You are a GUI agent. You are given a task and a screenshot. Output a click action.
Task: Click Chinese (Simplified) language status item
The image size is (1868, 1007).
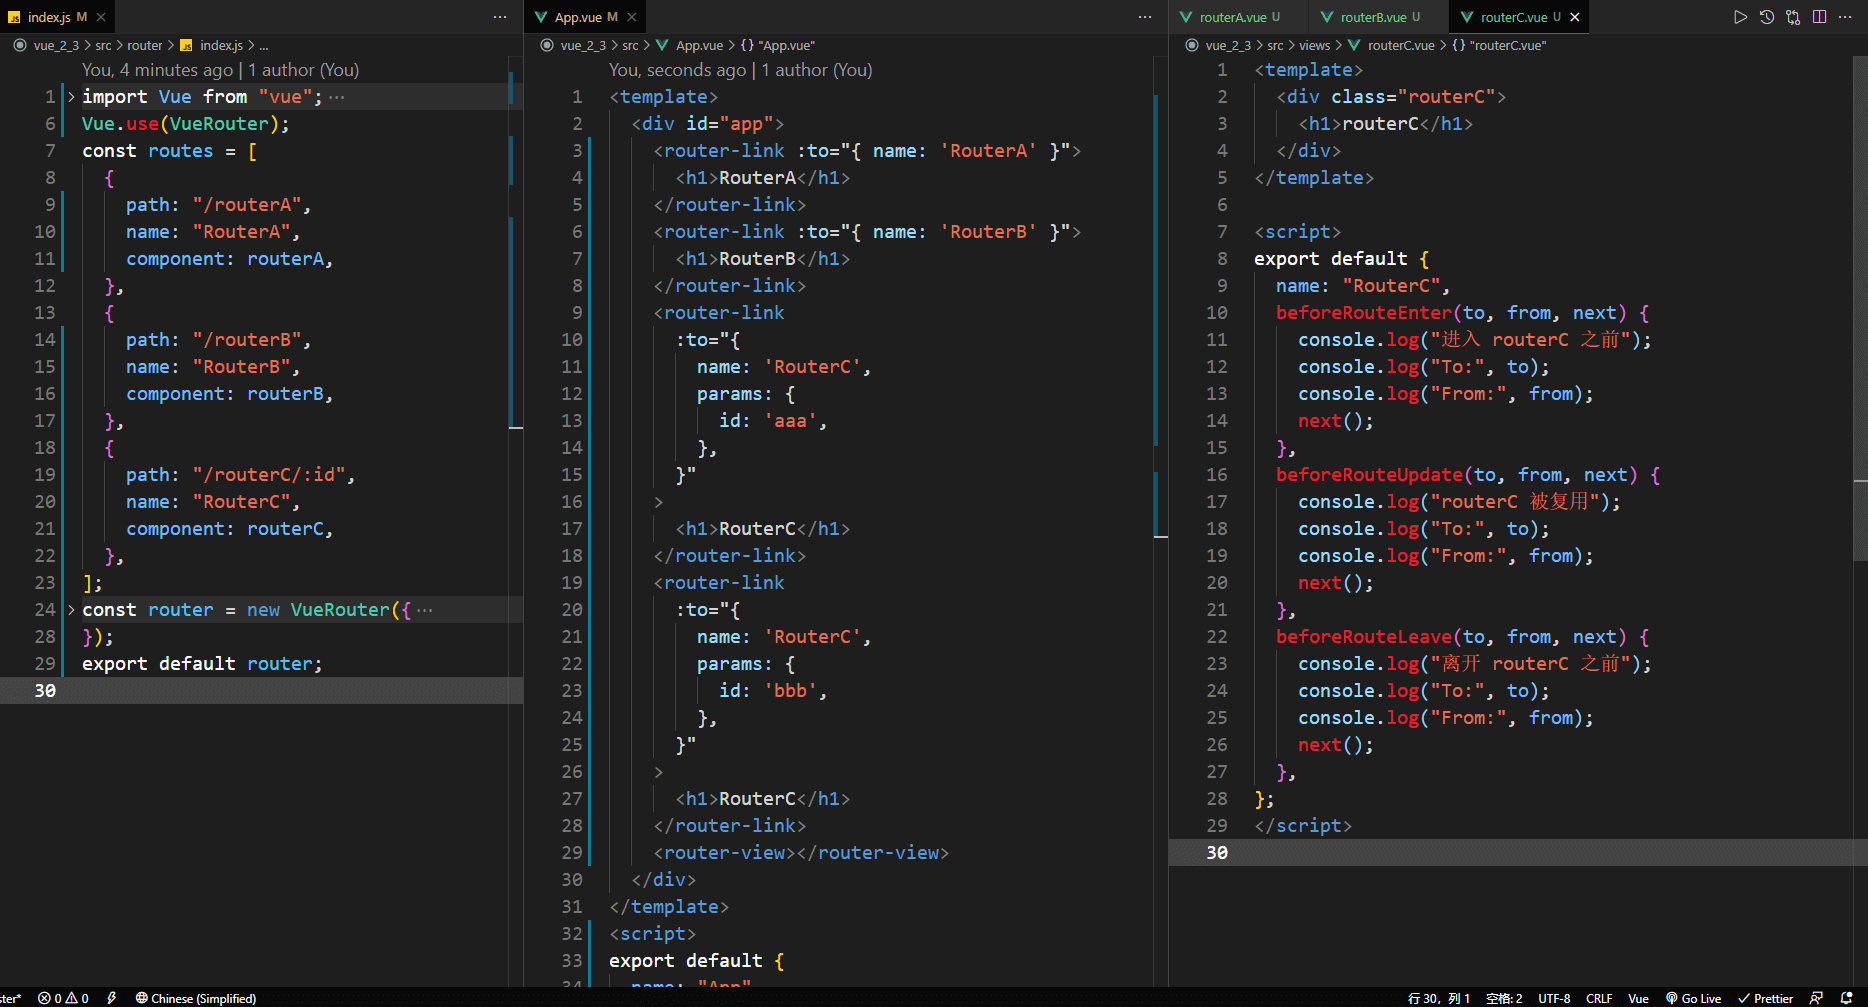pos(196,998)
